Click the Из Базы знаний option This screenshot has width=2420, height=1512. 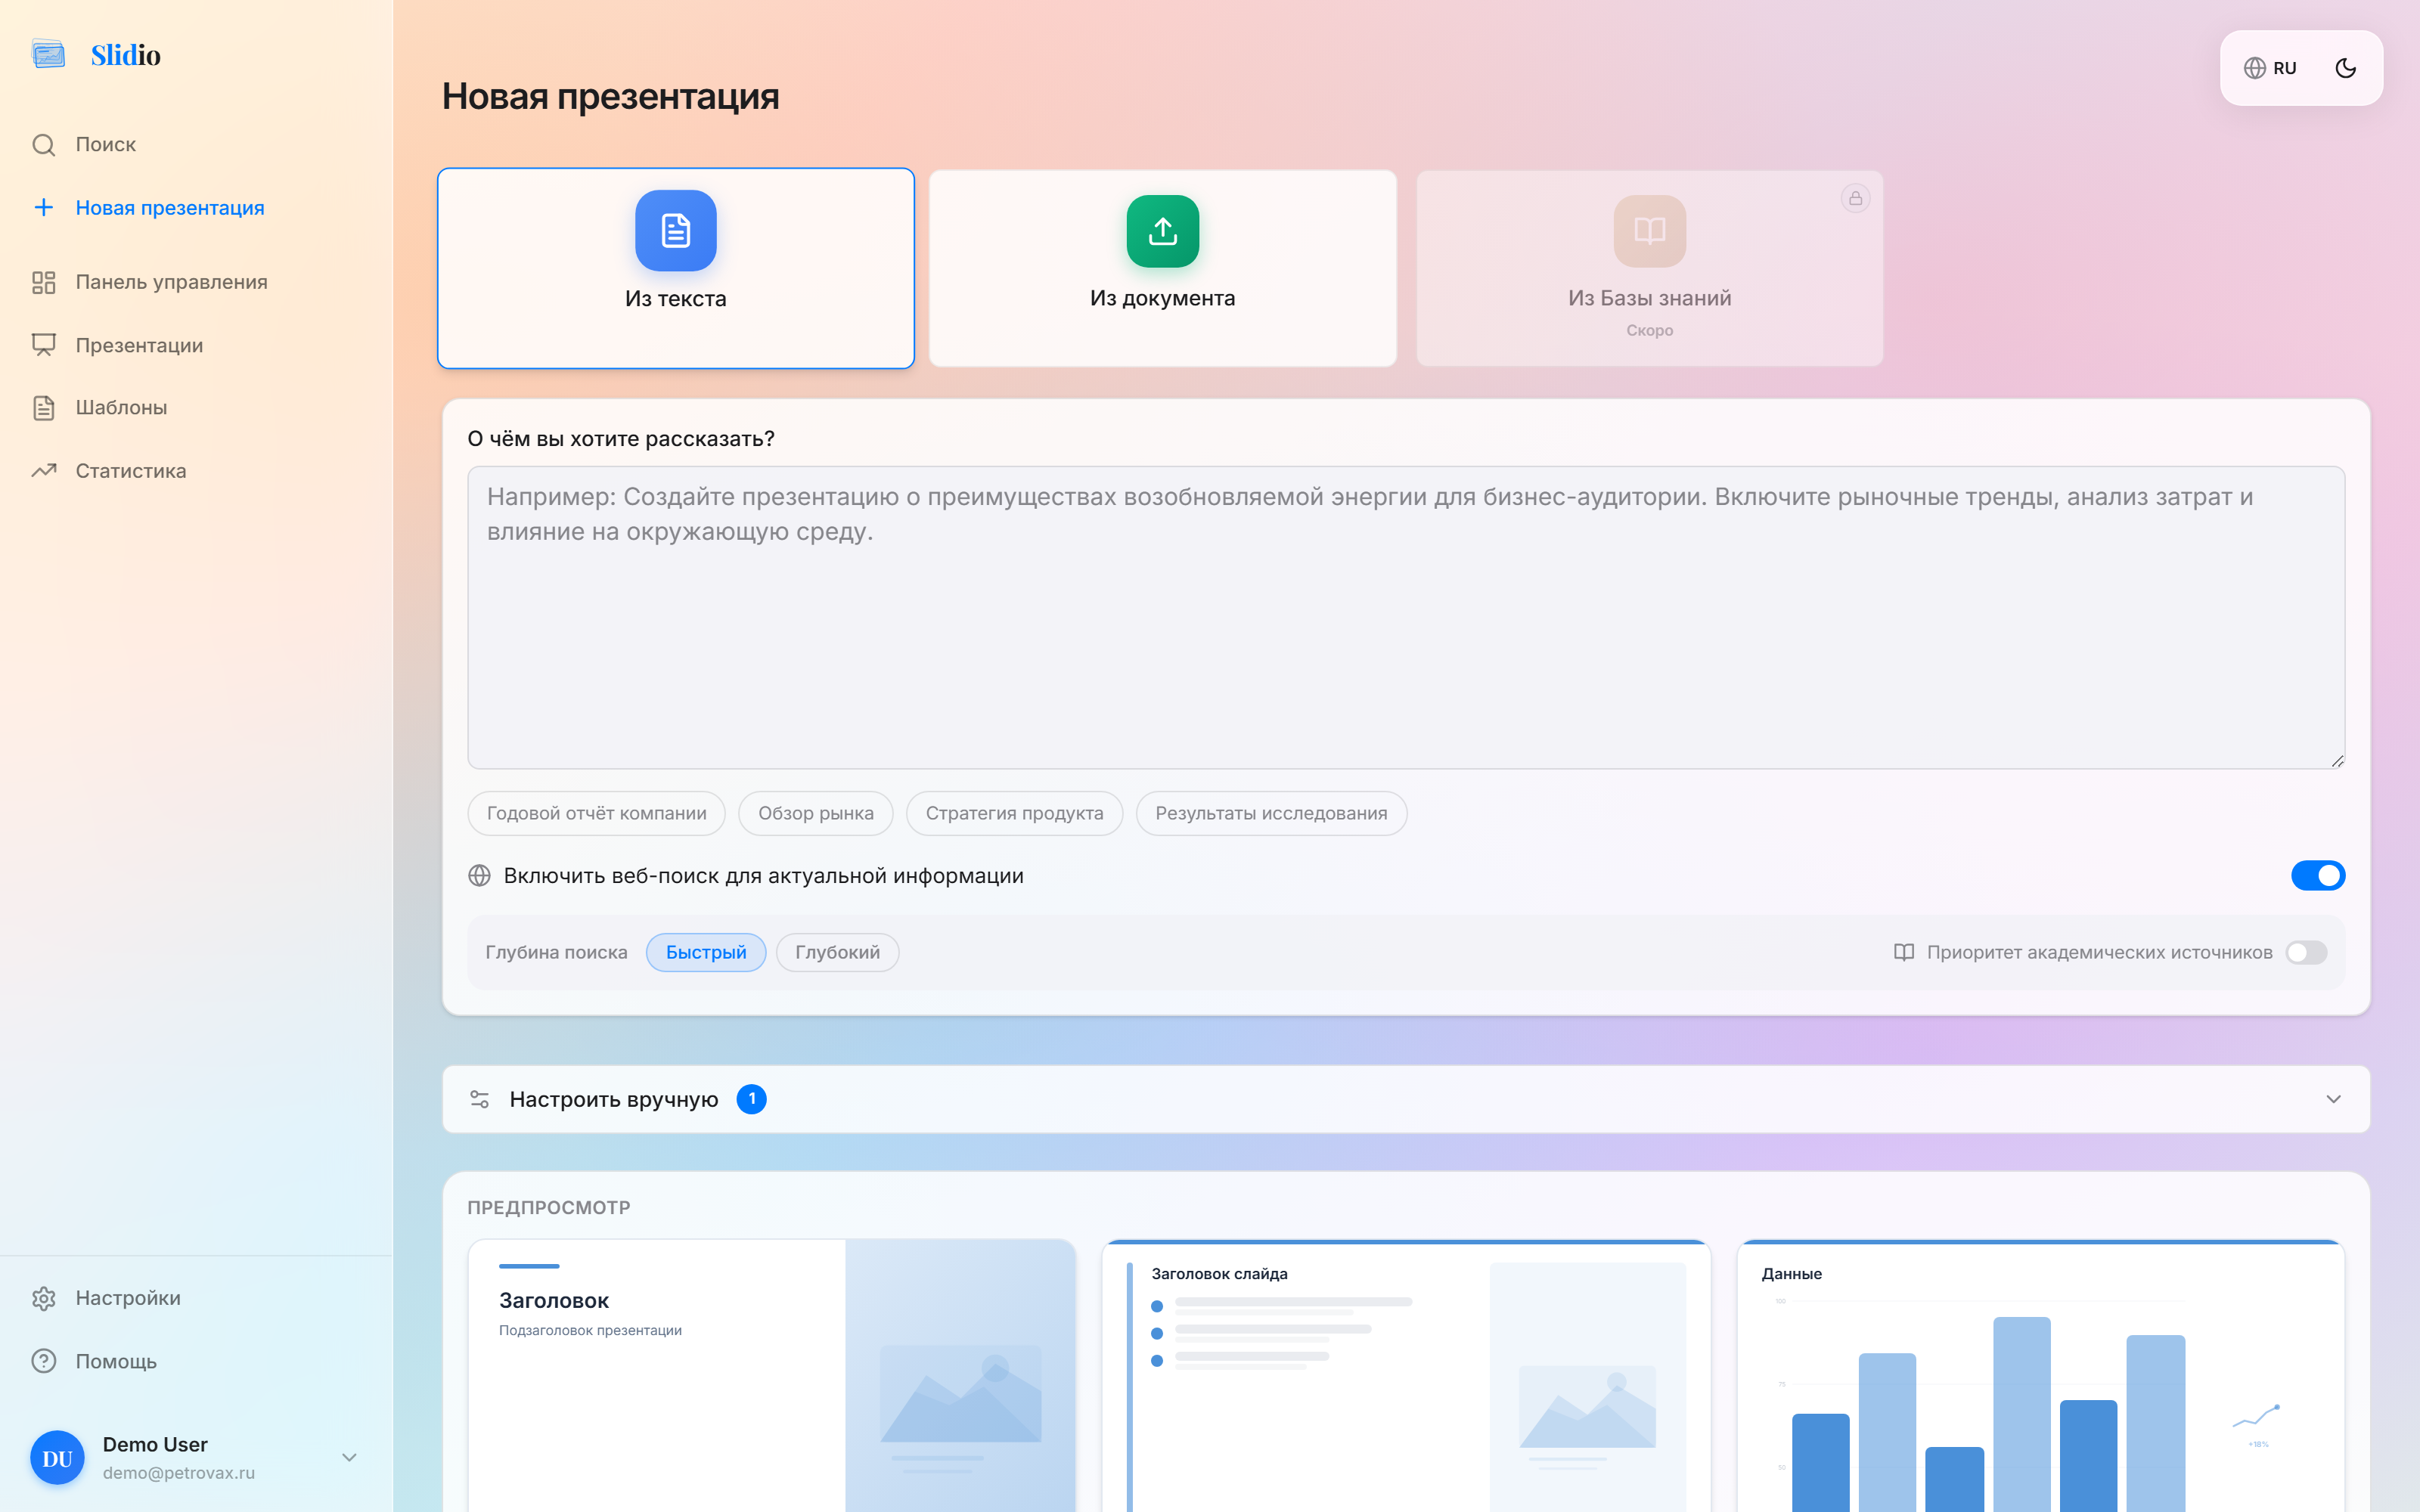coord(1648,268)
